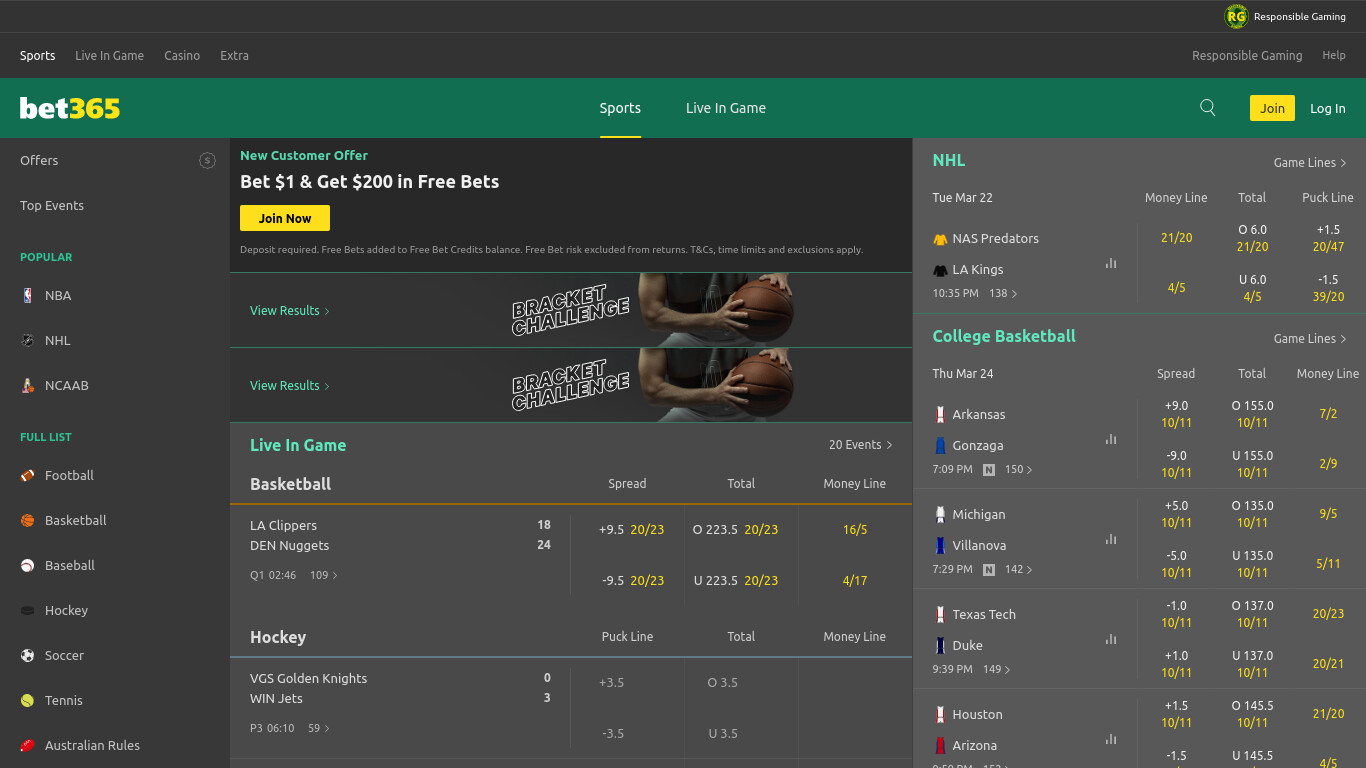Click the RG Responsible Gaming badge icon
1366x768 pixels.
[1237, 16]
